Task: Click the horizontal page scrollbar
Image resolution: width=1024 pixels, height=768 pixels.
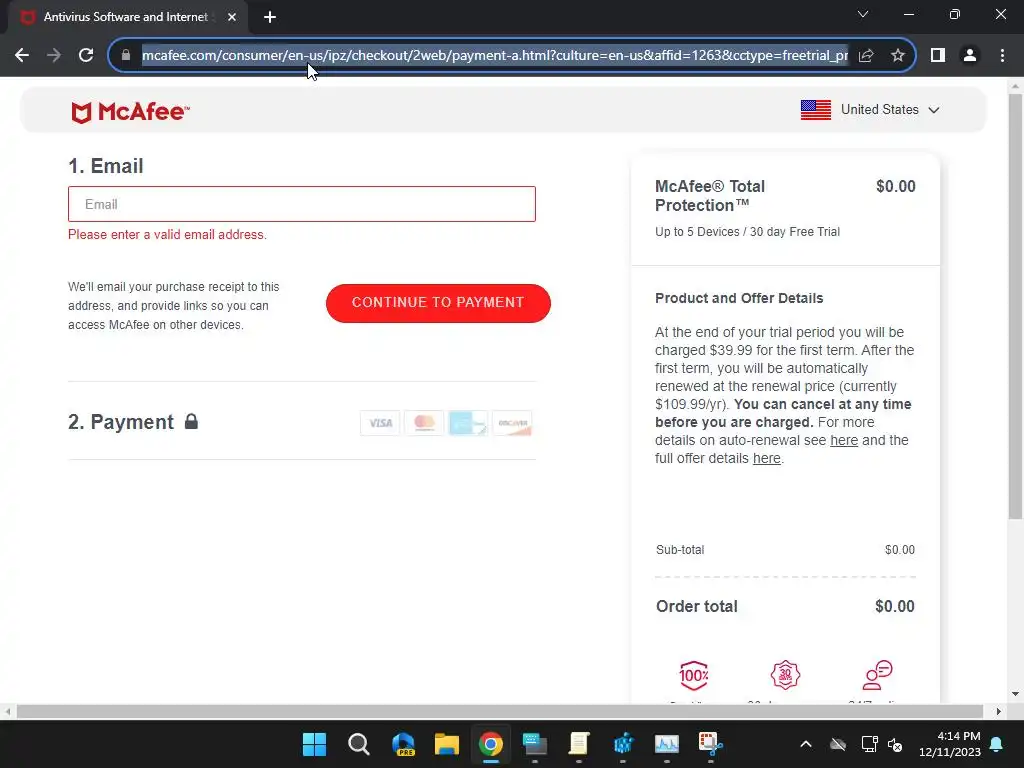Action: pyautogui.click(x=500, y=711)
